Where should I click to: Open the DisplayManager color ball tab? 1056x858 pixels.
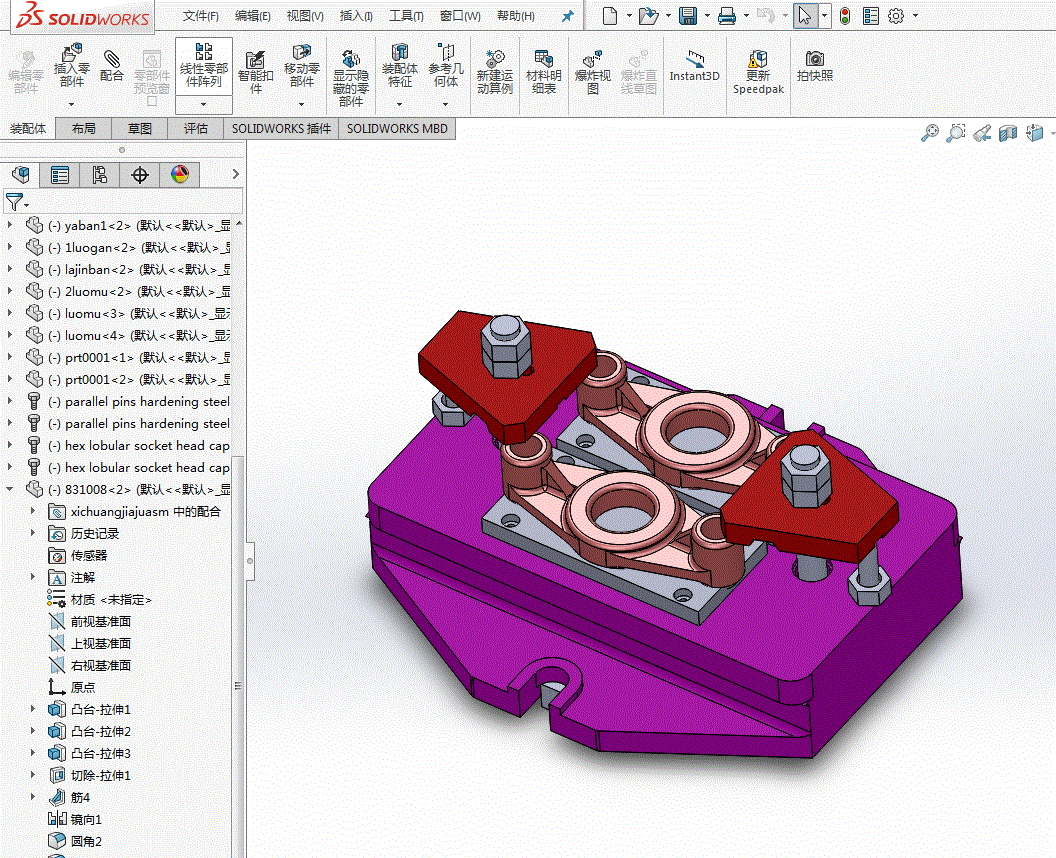(179, 175)
